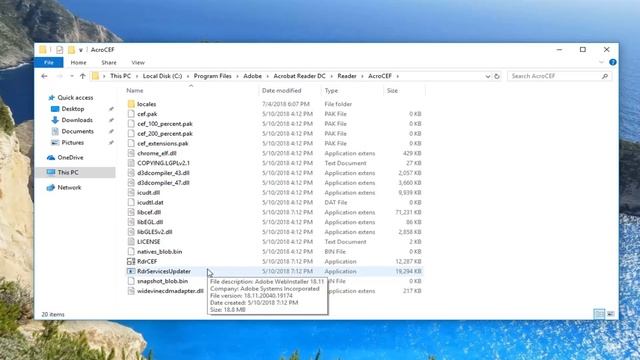The height and width of the screenshot is (360, 640).
Task: Click Adobe breadcrumb in address bar
Action: point(252,76)
